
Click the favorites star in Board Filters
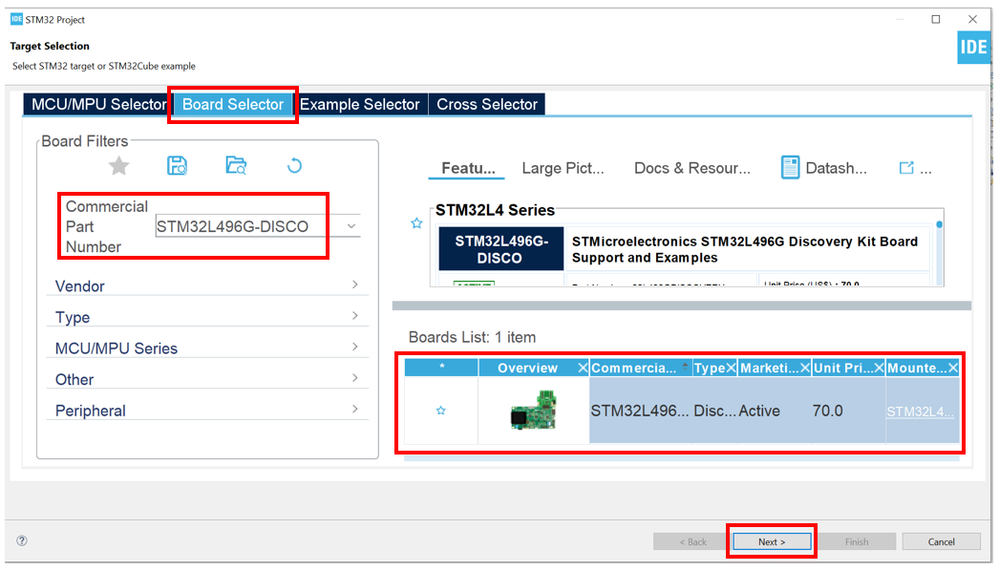tap(119, 166)
